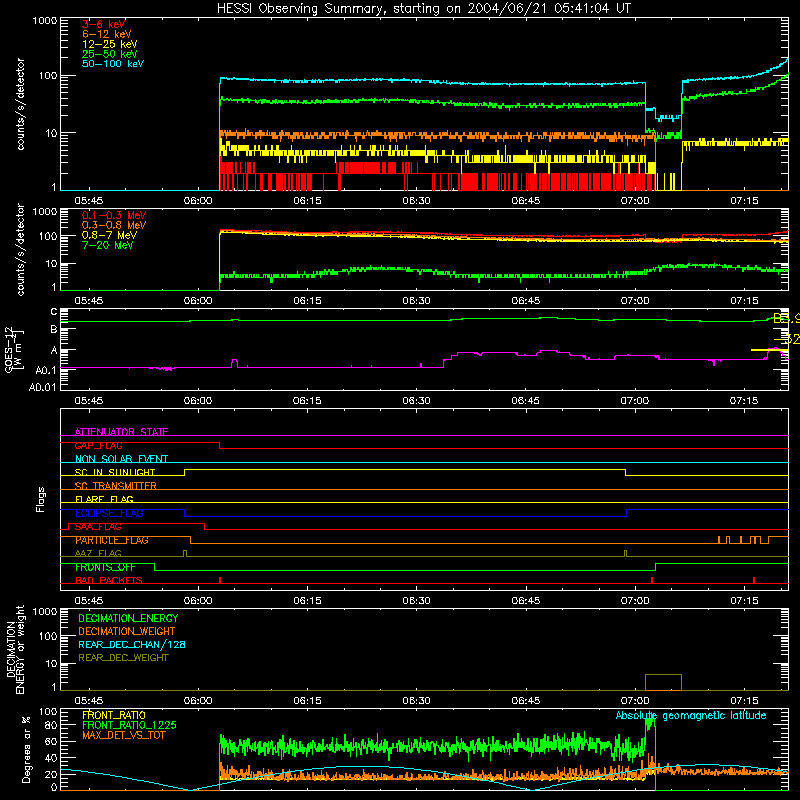
Task: Click the C level tick on GOES axis
Action: 54,311
